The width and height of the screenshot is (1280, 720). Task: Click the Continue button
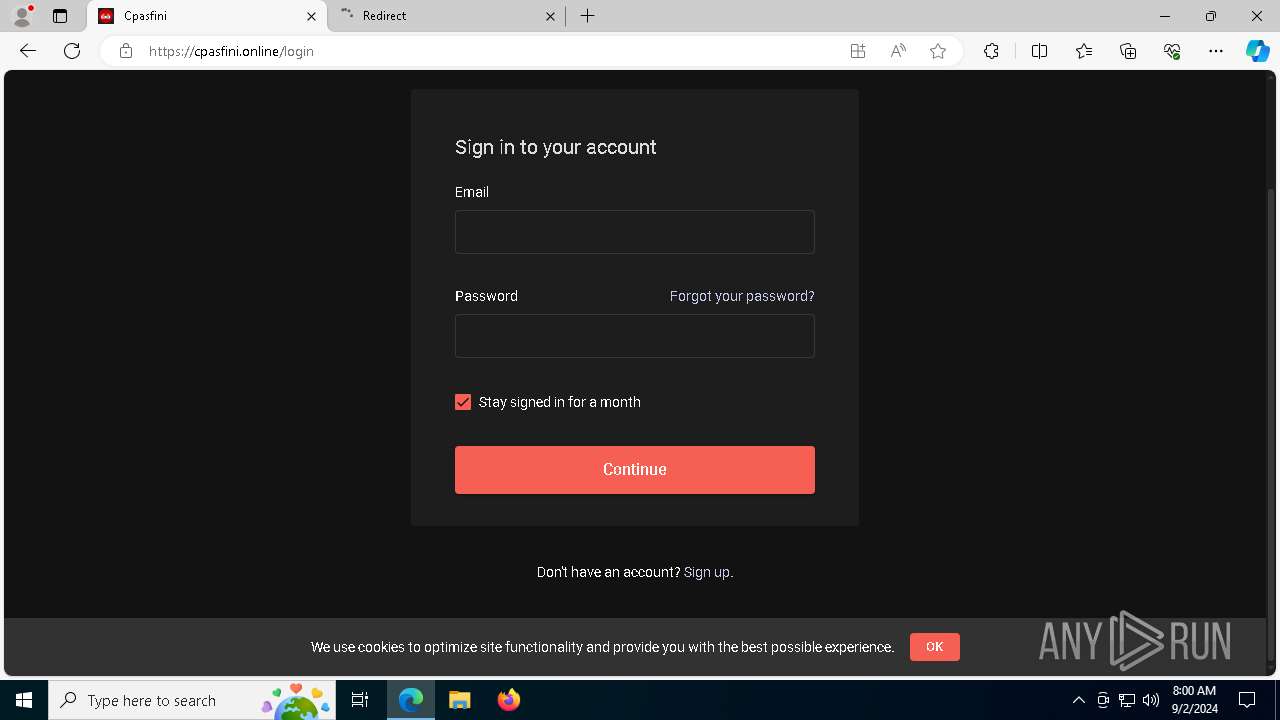click(635, 470)
